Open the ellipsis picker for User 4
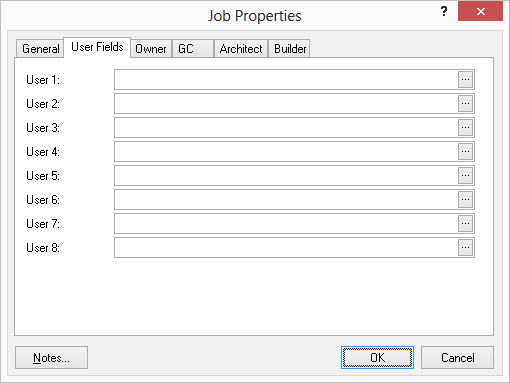This screenshot has width=510, height=383. [x=465, y=152]
